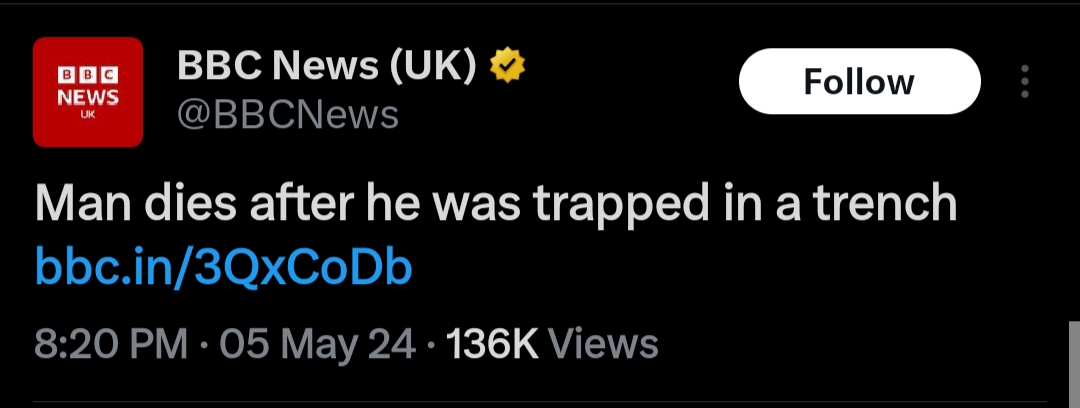Click the "NEWS" text inside the avatar
The image size is (1080, 408).
point(88,97)
